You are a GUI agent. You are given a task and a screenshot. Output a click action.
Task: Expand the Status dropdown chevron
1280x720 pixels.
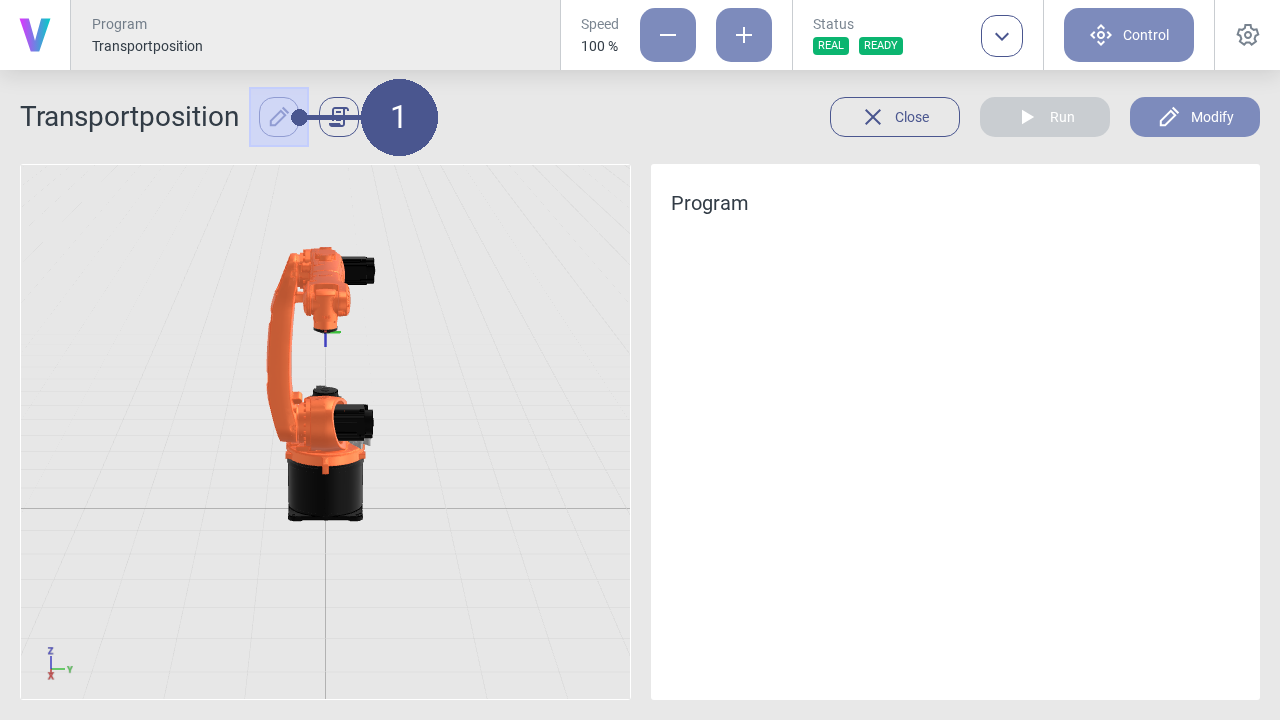click(x=1002, y=36)
